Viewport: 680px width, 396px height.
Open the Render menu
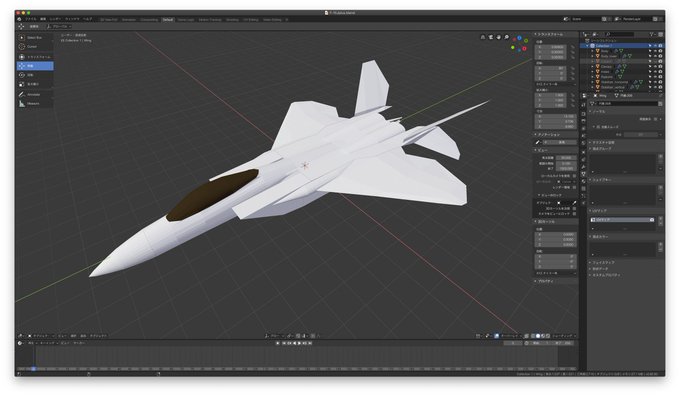click(55, 19)
